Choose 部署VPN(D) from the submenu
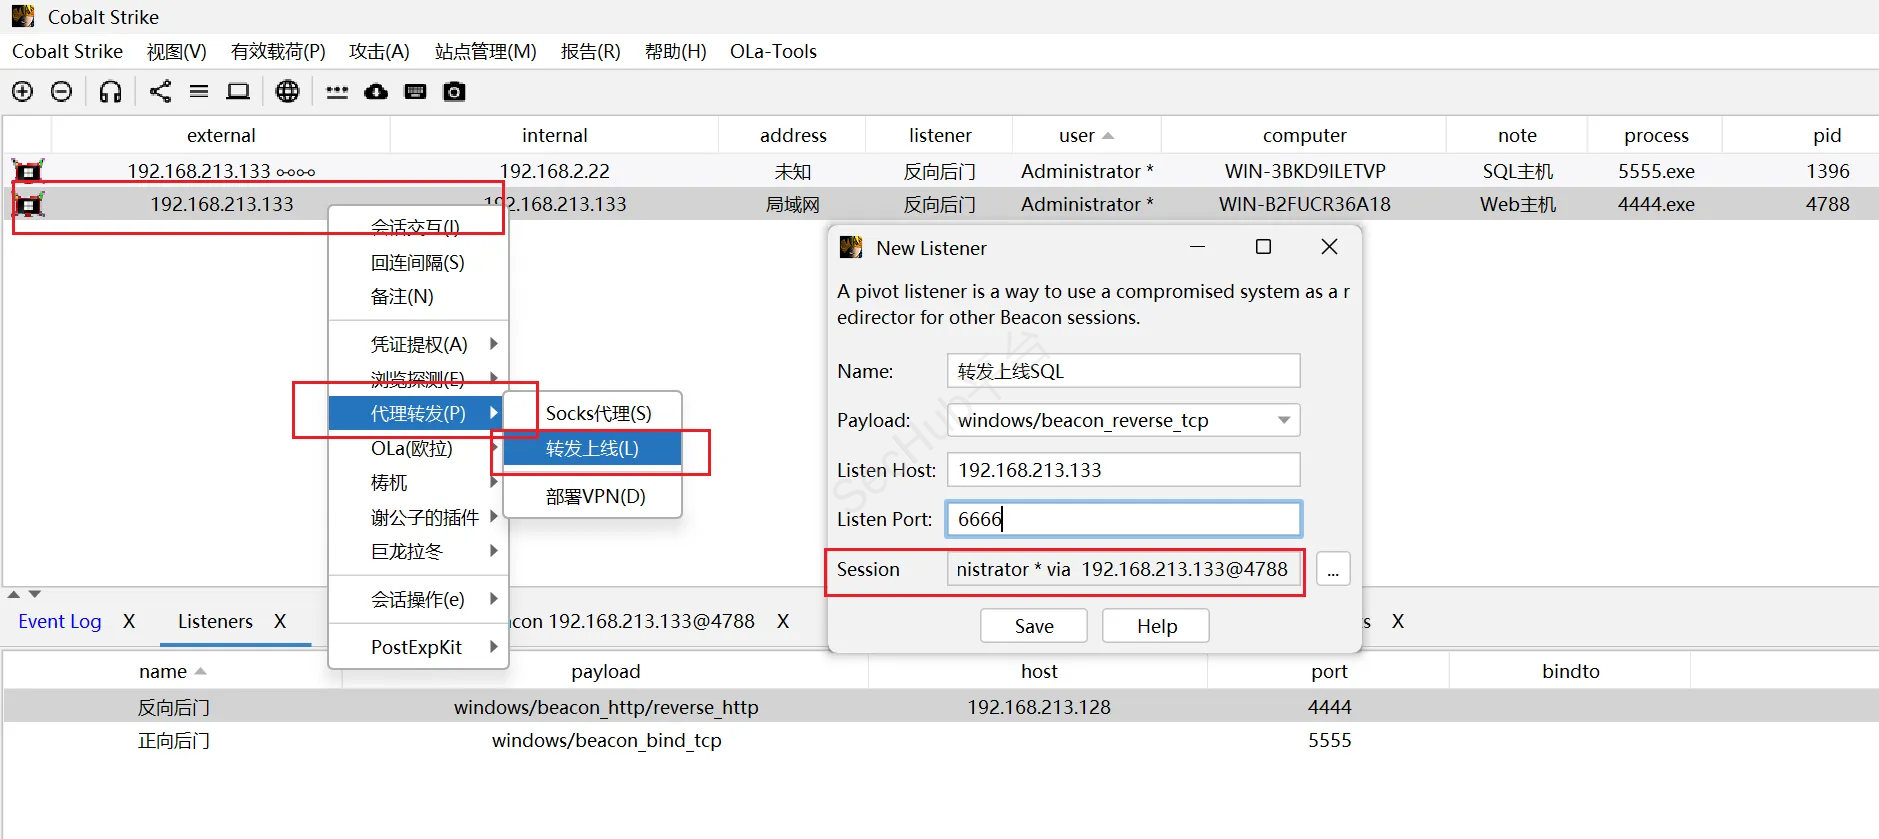The height and width of the screenshot is (839, 1879). tap(593, 496)
